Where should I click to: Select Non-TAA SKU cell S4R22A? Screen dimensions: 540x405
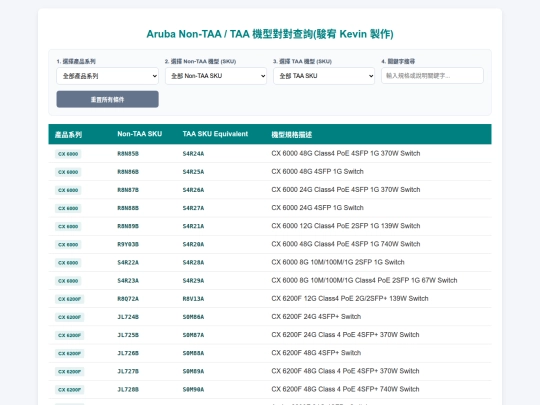coord(128,262)
